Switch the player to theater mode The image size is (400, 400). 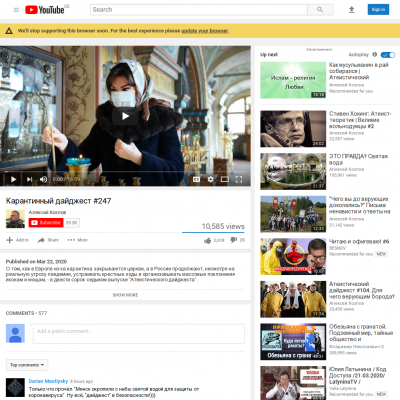click(x=225, y=179)
